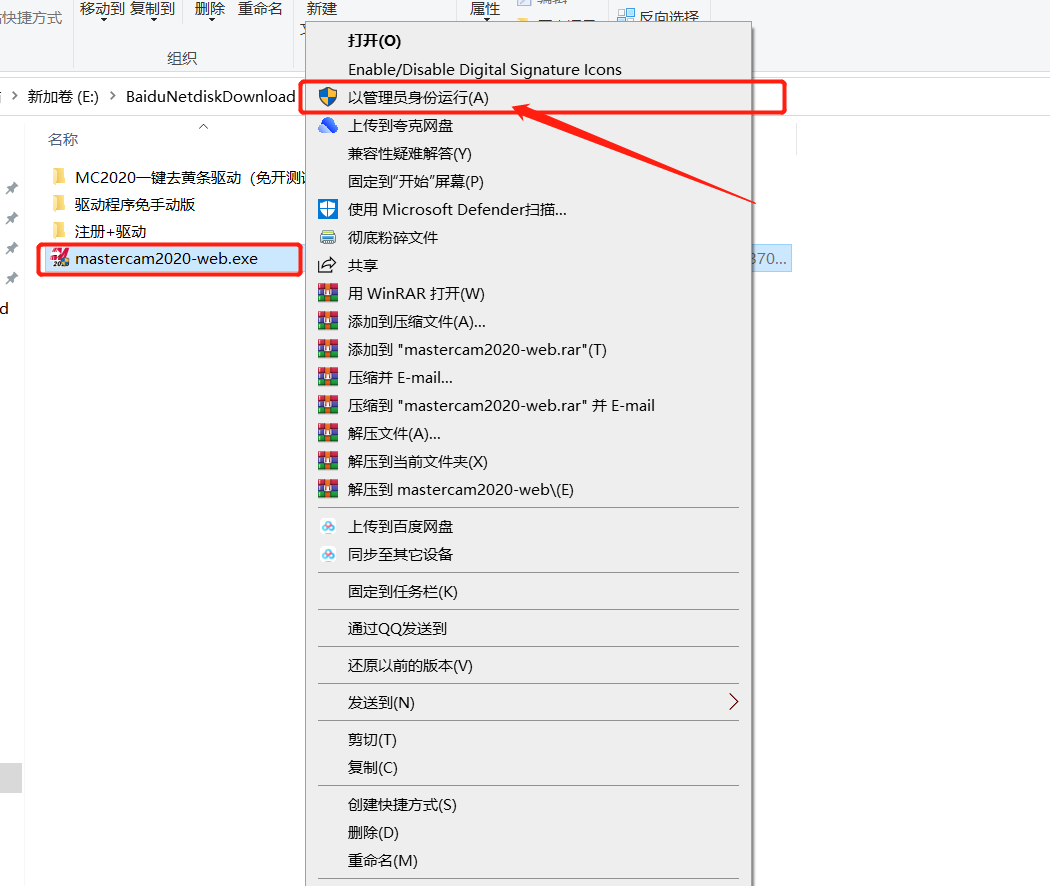This screenshot has height=886, width=1050.
Task: Click the sort chevron above the 名称 column
Action: [x=202, y=126]
